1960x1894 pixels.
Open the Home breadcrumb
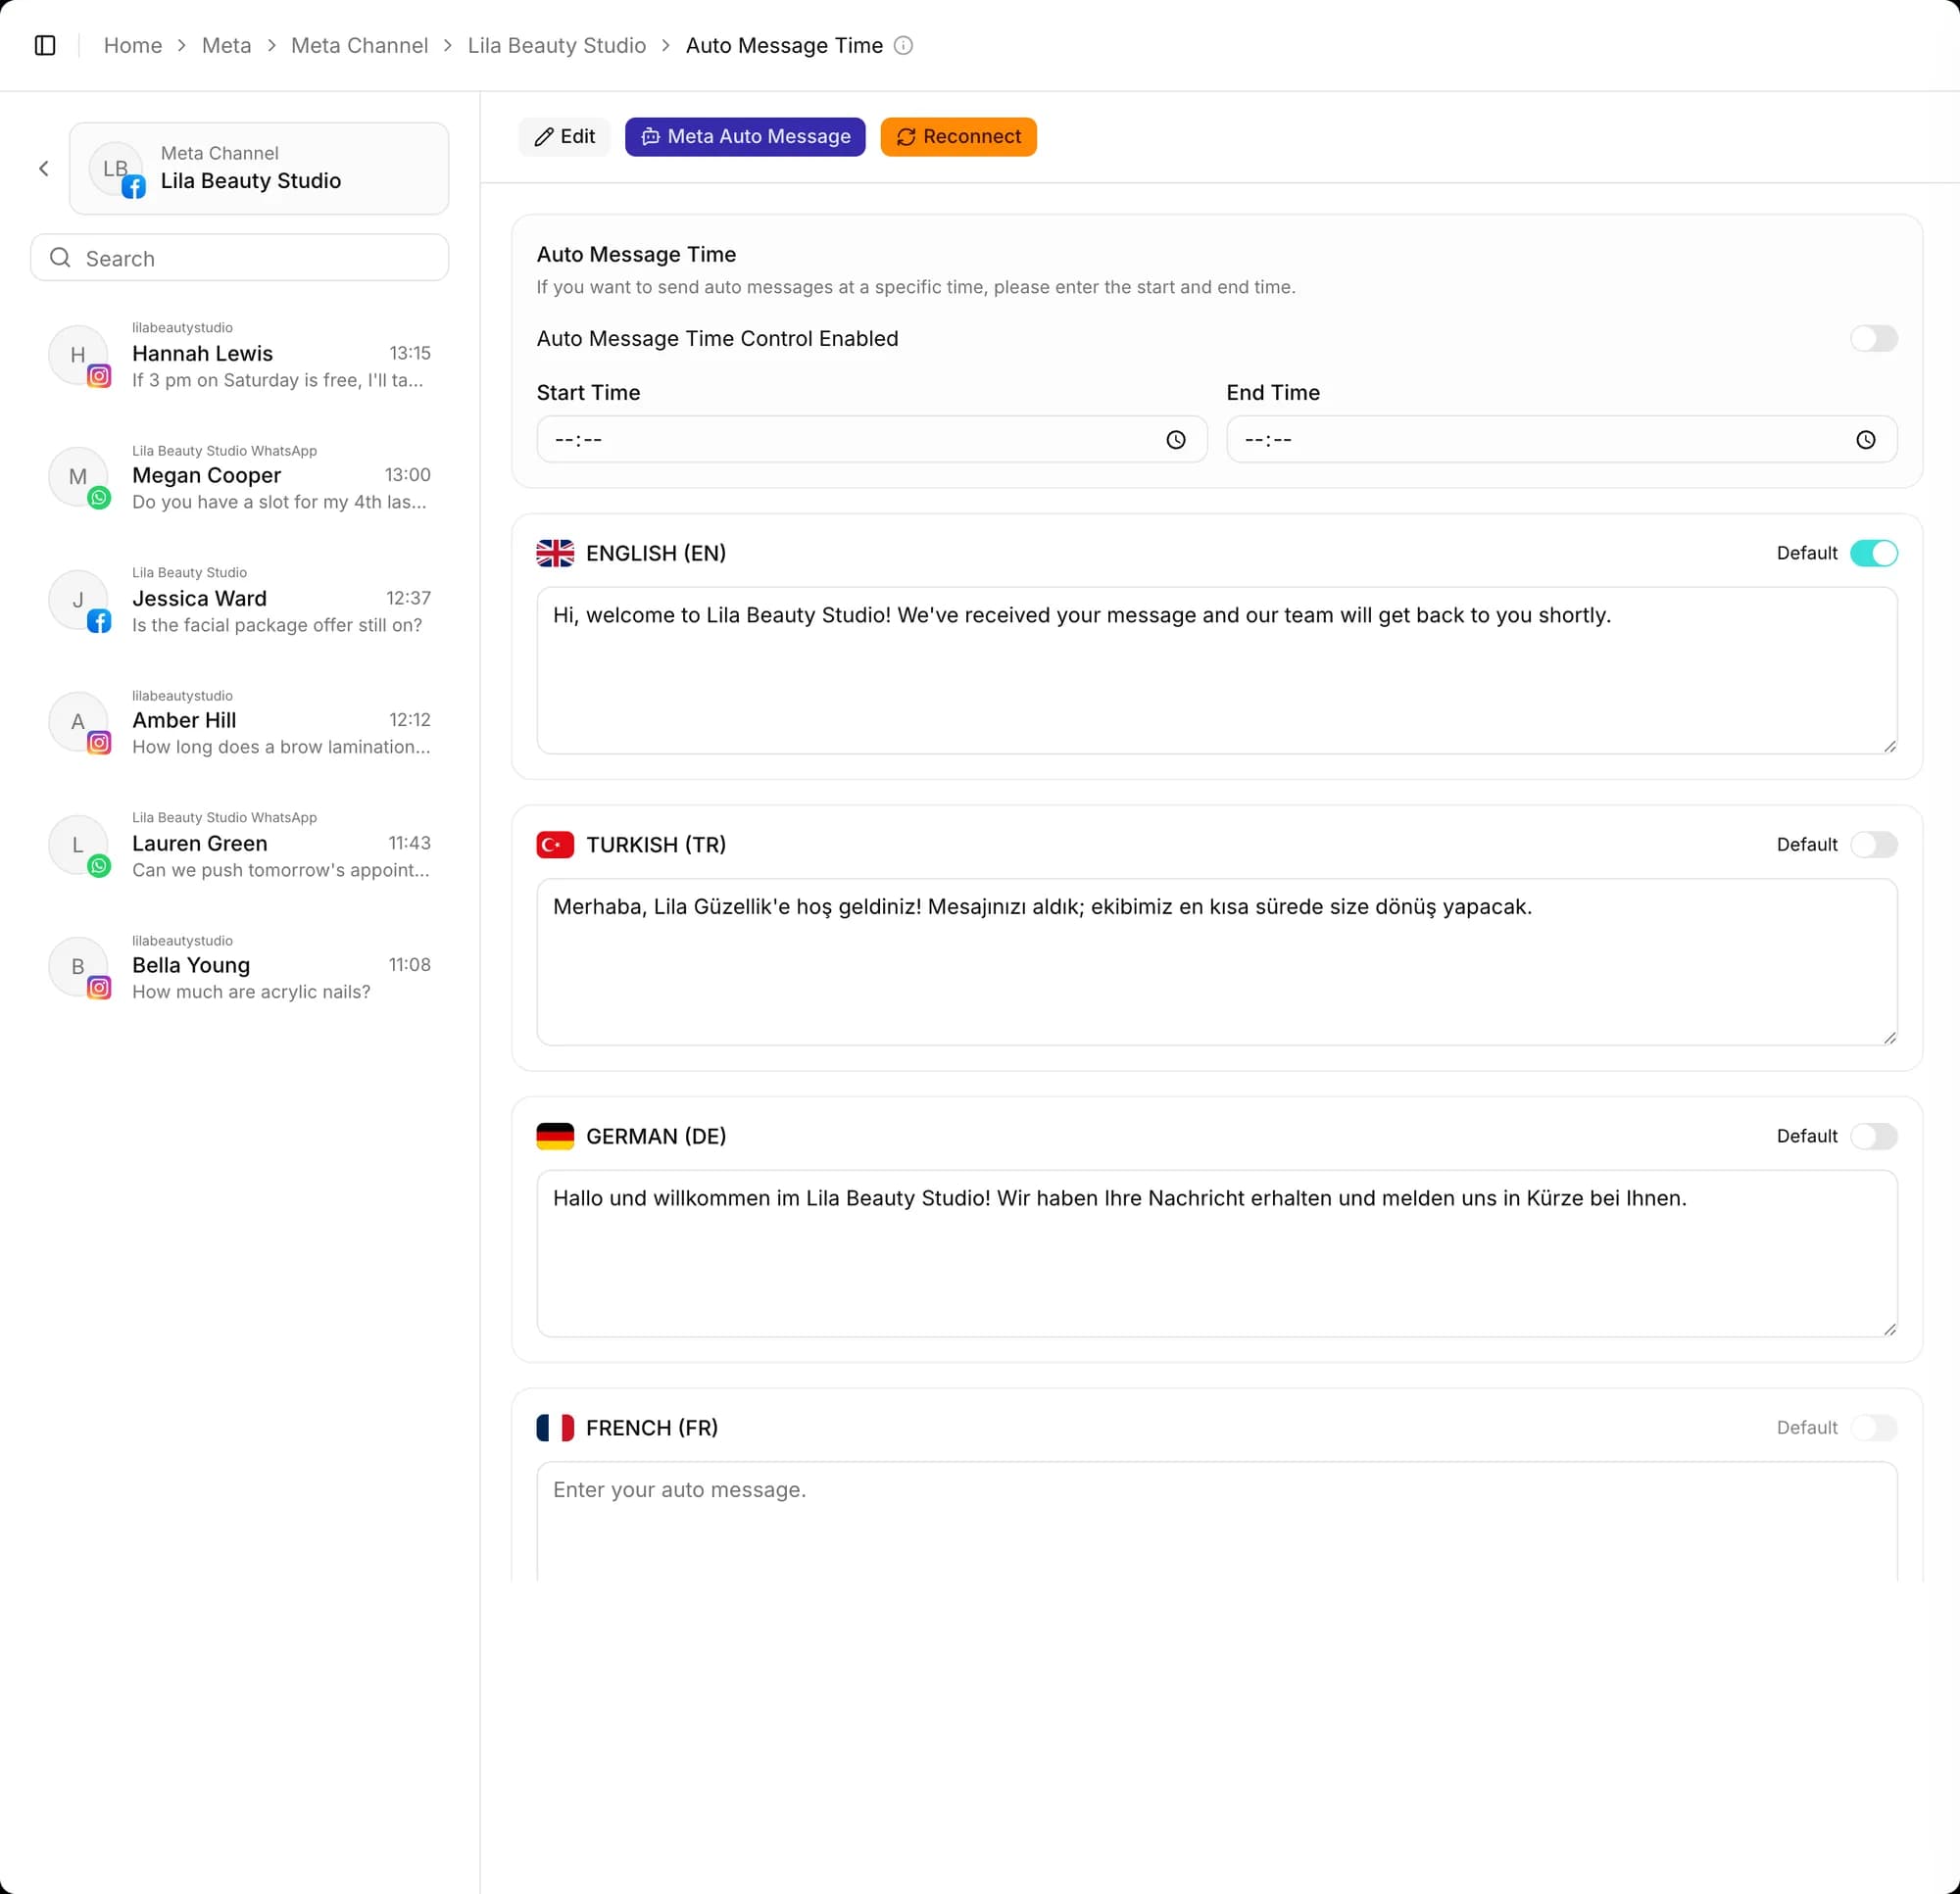click(133, 45)
